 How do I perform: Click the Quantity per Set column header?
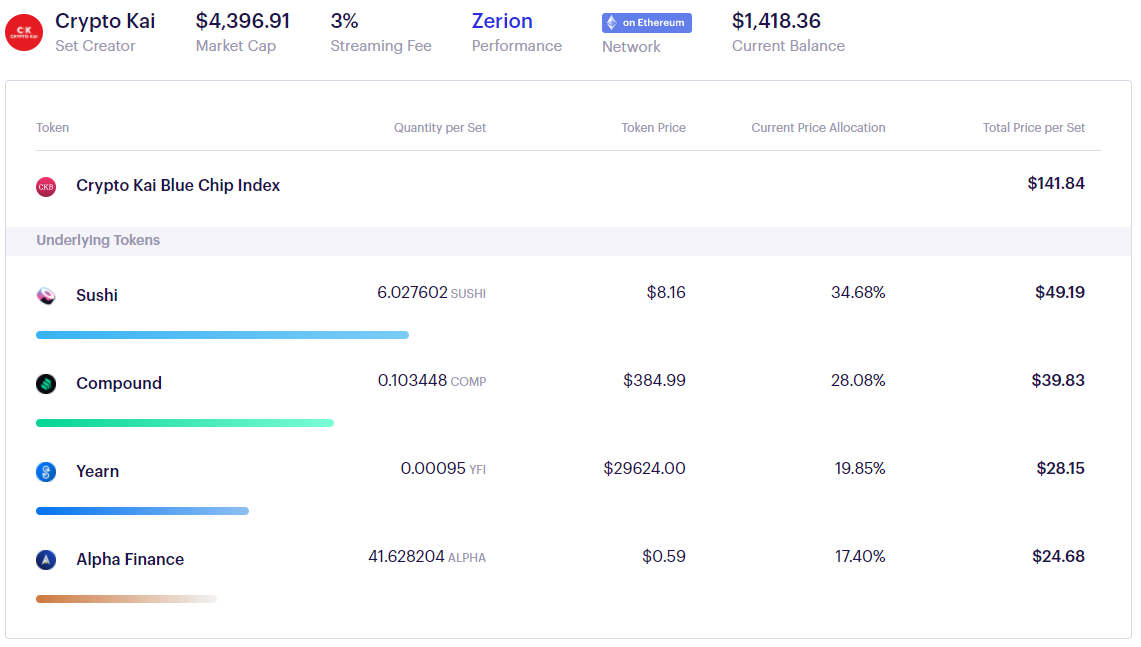pos(440,127)
